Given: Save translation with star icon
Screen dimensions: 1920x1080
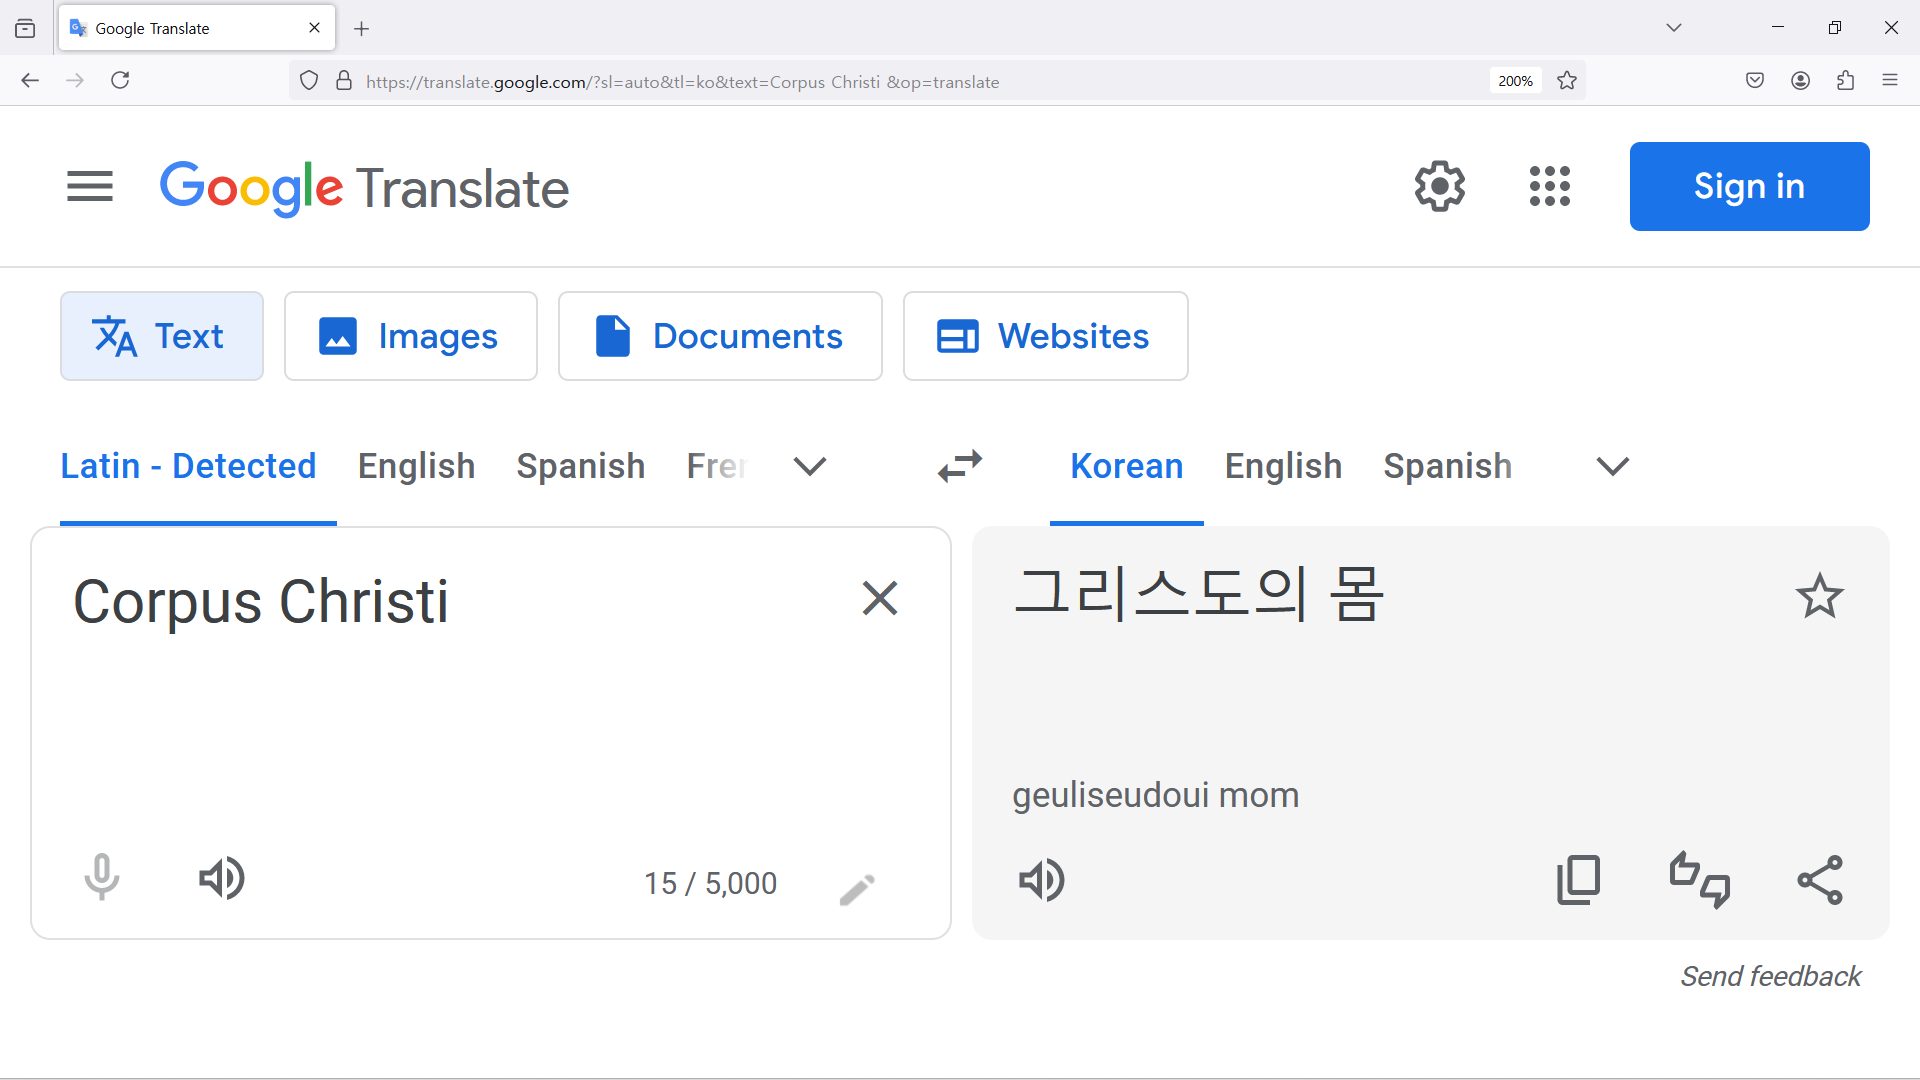Looking at the screenshot, I should pyautogui.click(x=1819, y=596).
